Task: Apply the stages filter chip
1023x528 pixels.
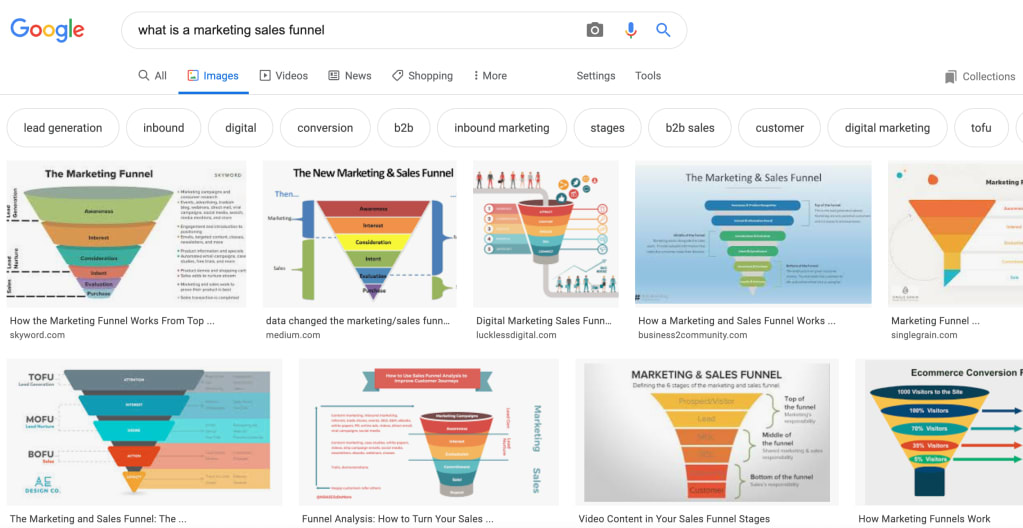Action: tap(607, 128)
